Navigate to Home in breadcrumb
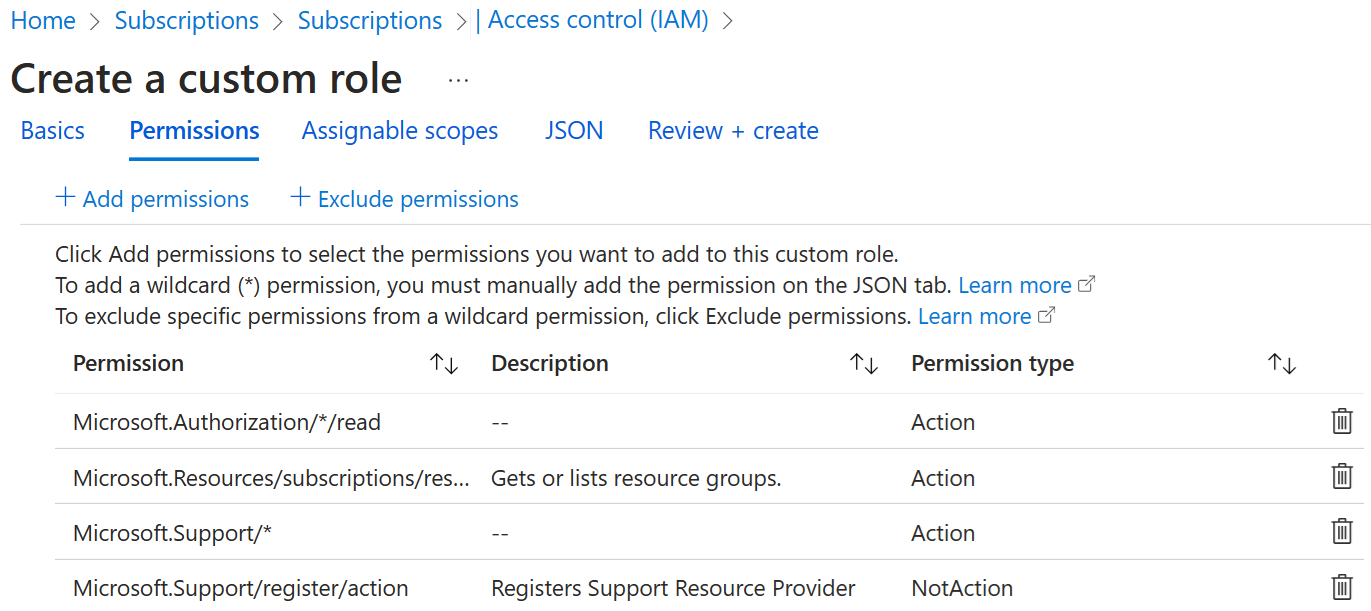 43,21
